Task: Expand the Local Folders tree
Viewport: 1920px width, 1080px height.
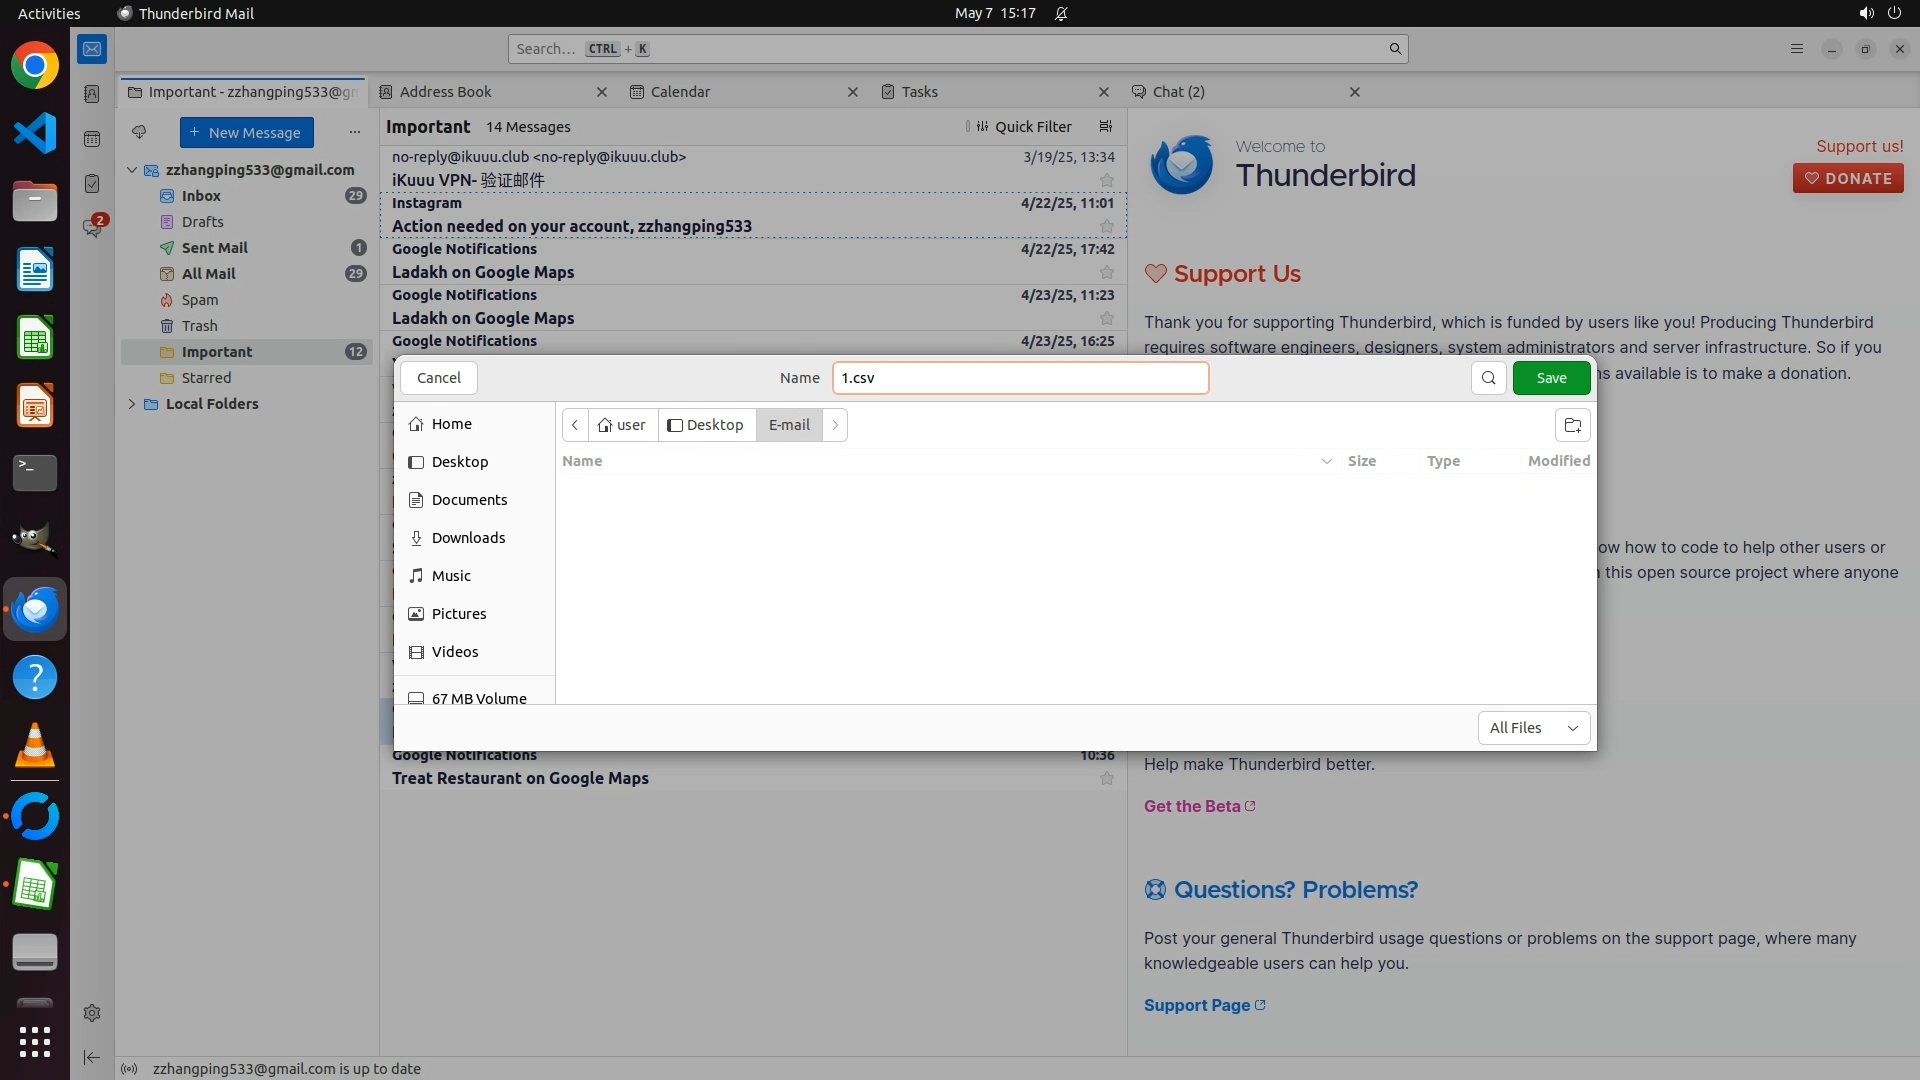Action: point(132,404)
